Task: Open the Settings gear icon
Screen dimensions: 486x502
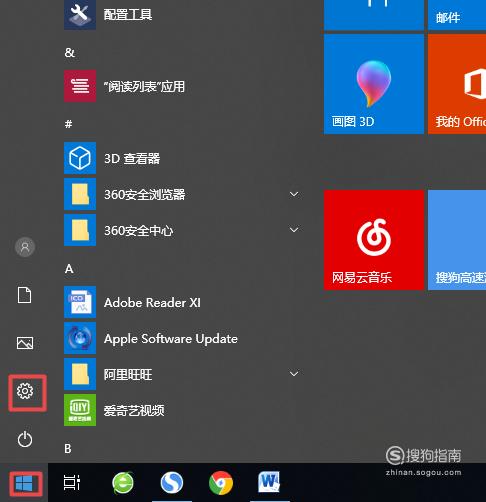Action: [25, 391]
